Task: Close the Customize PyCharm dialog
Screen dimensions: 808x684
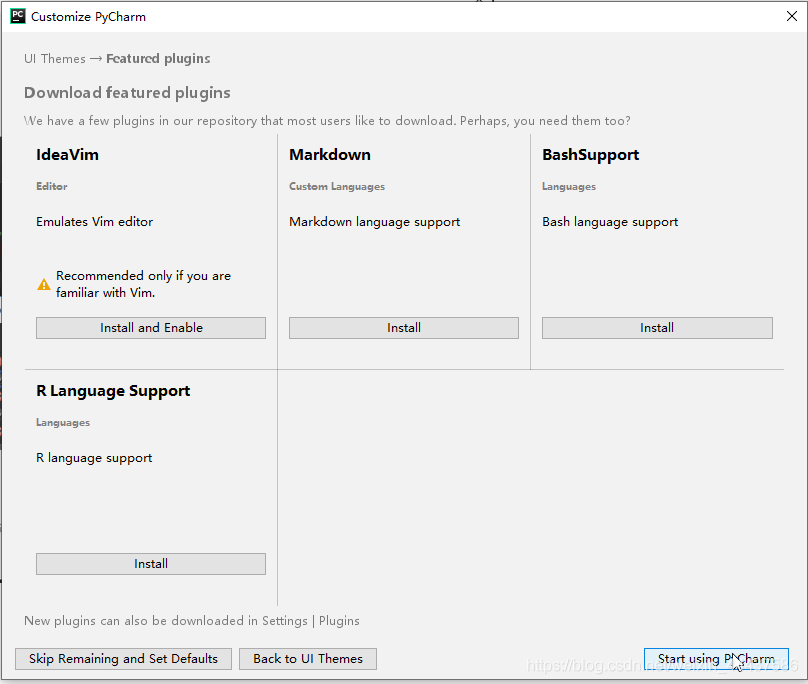Action: [x=792, y=16]
